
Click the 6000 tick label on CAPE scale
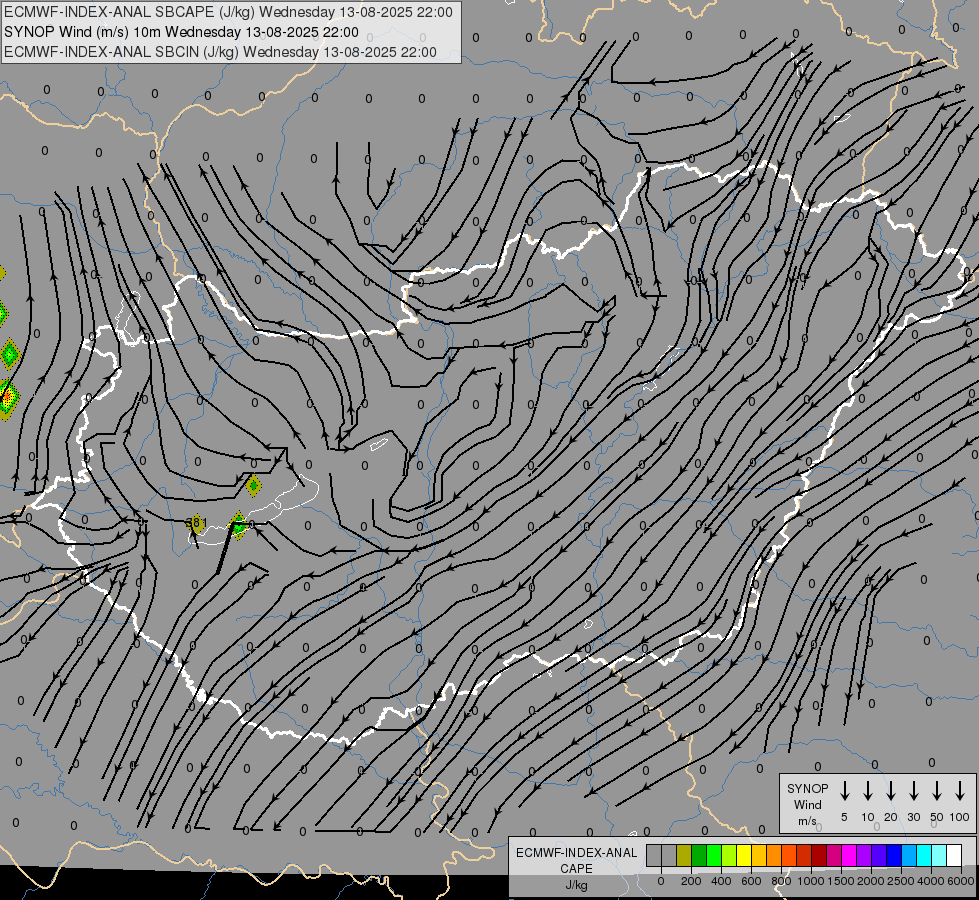click(960, 881)
